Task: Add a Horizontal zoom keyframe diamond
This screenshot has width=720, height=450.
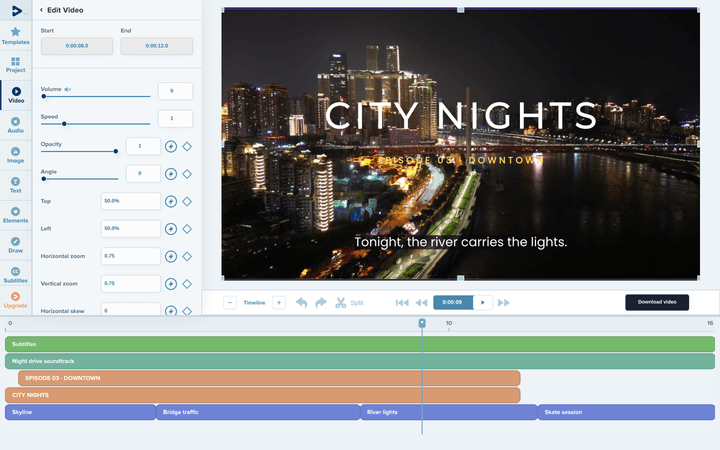Action: point(187,256)
